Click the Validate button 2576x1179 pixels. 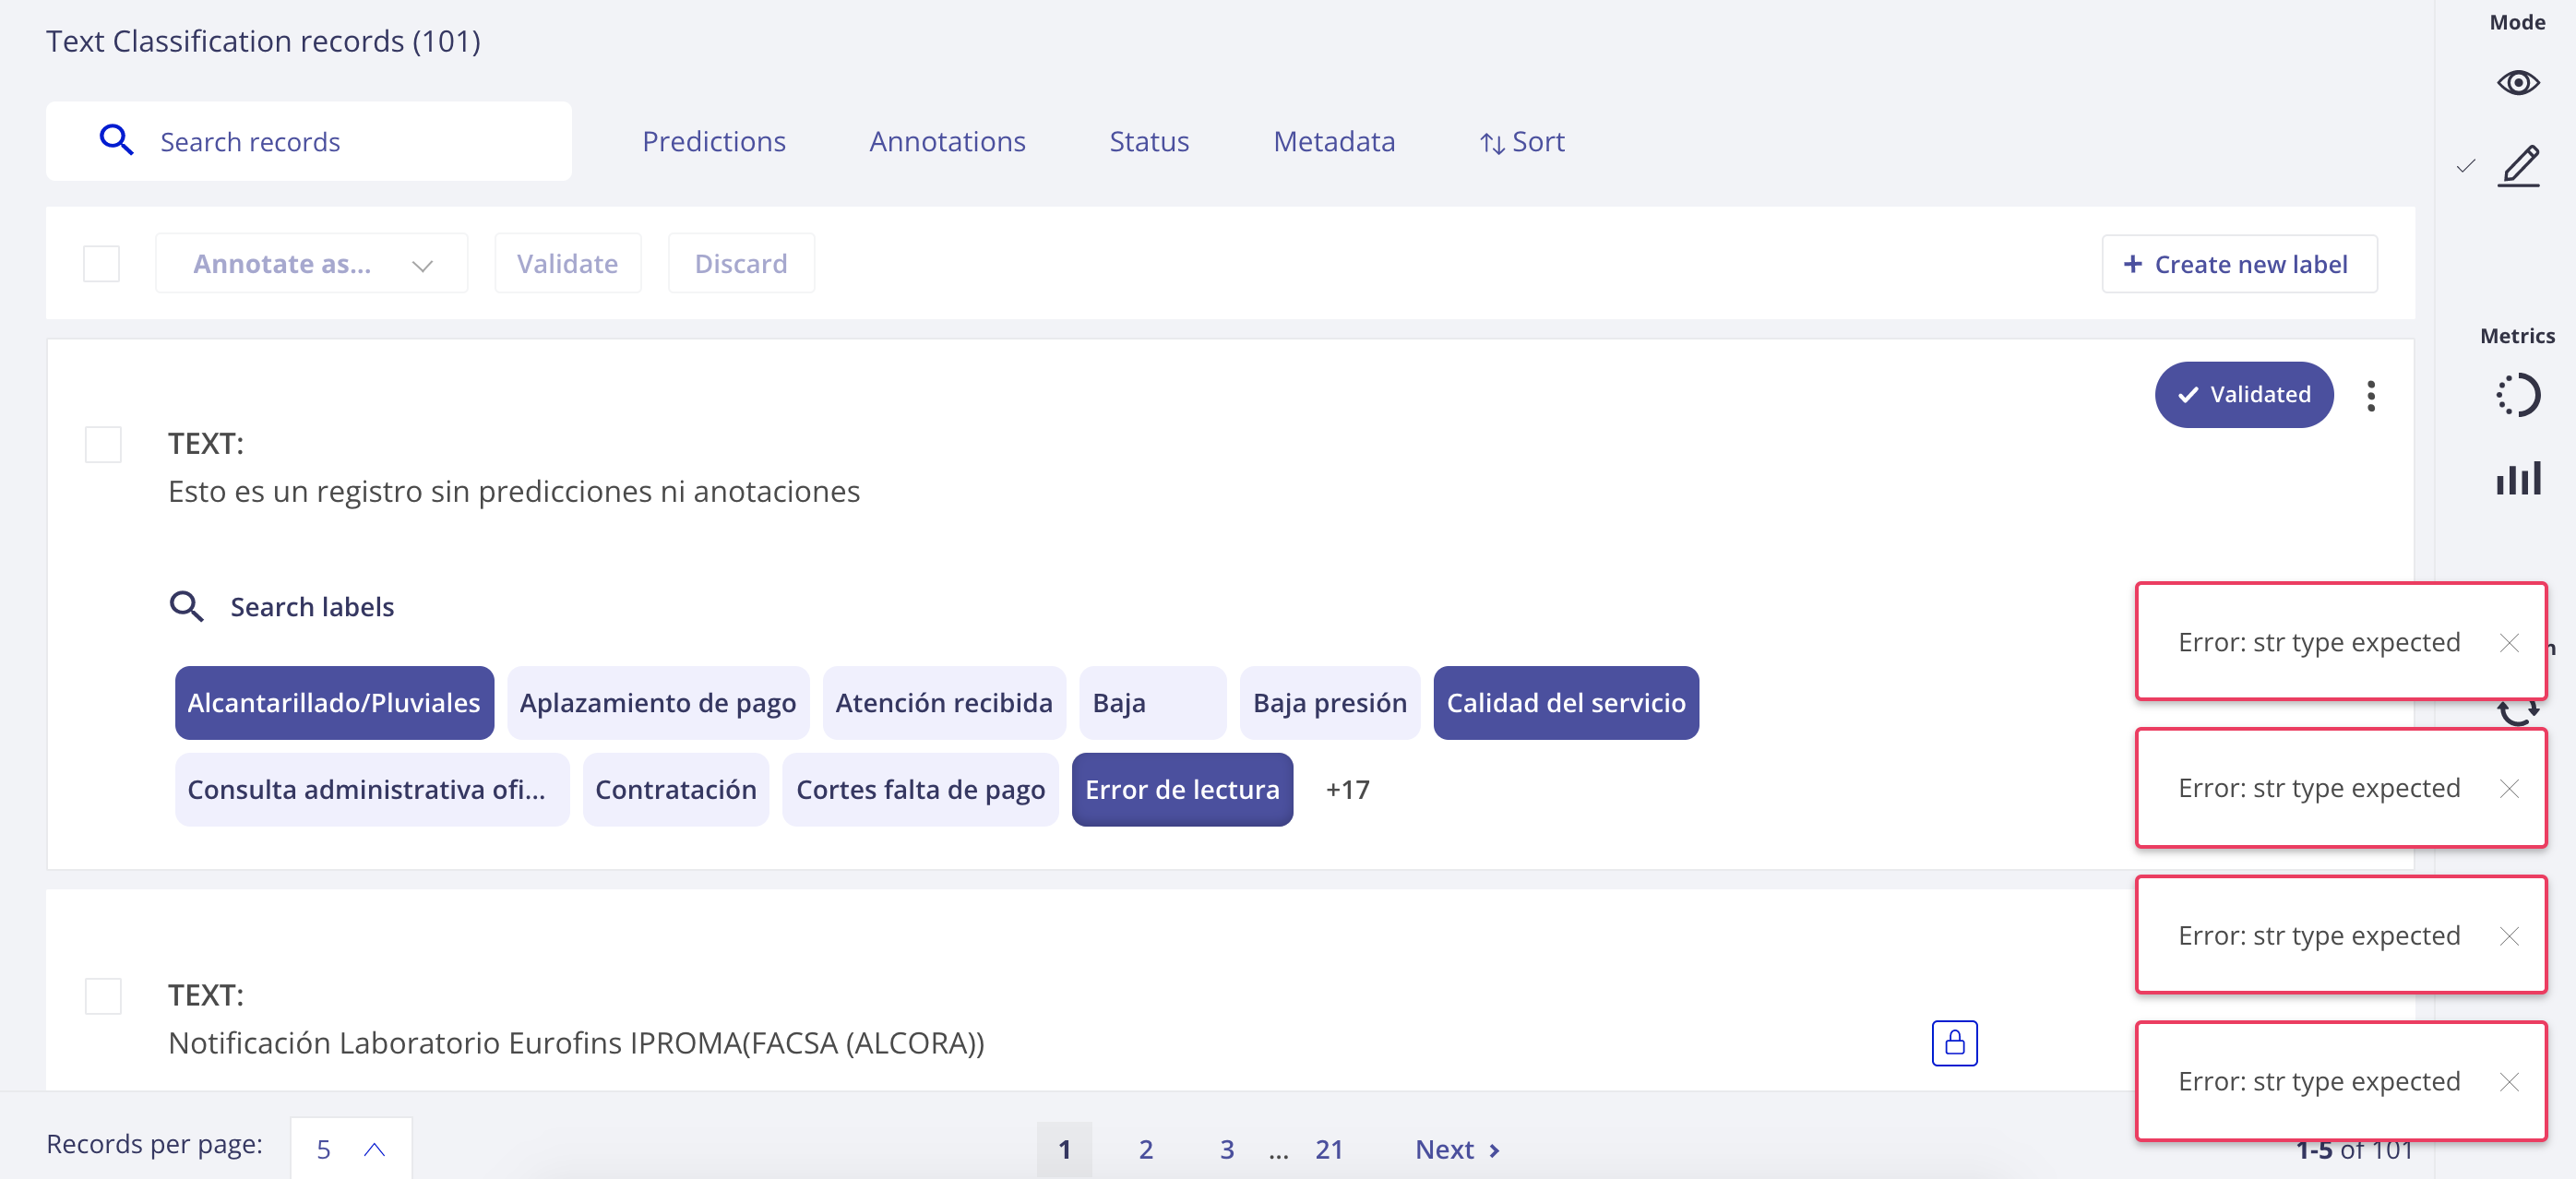[567, 263]
